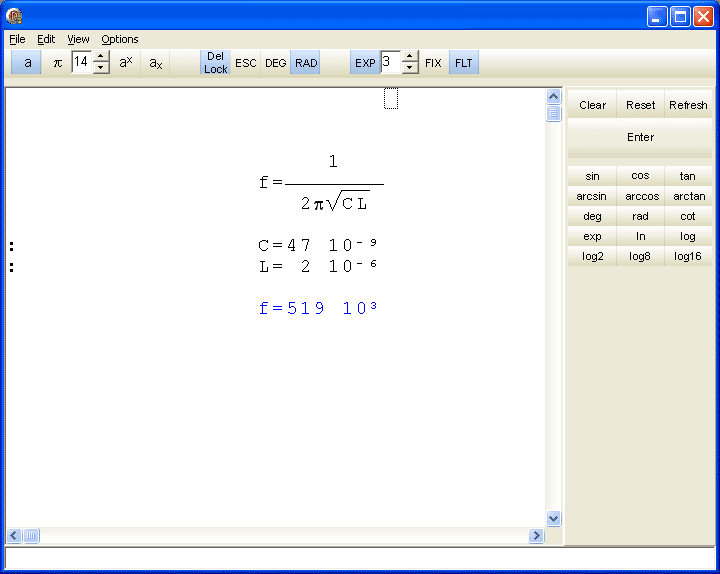Switch angle mode to RAD
720x574 pixels.
[306, 62]
